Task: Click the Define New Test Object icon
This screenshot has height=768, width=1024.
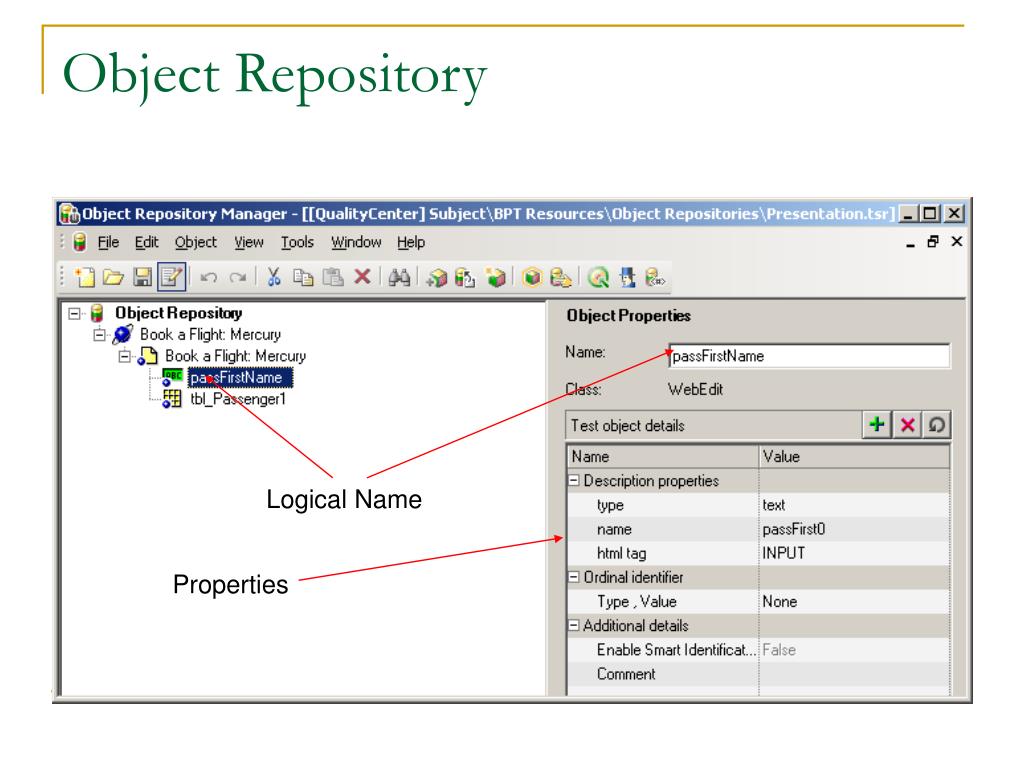Action: point(496,278)
